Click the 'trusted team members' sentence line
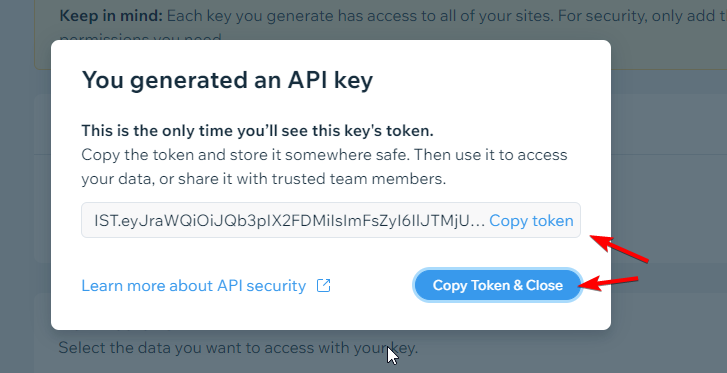Viewport: 727px width, 373px height. point(263,179)
